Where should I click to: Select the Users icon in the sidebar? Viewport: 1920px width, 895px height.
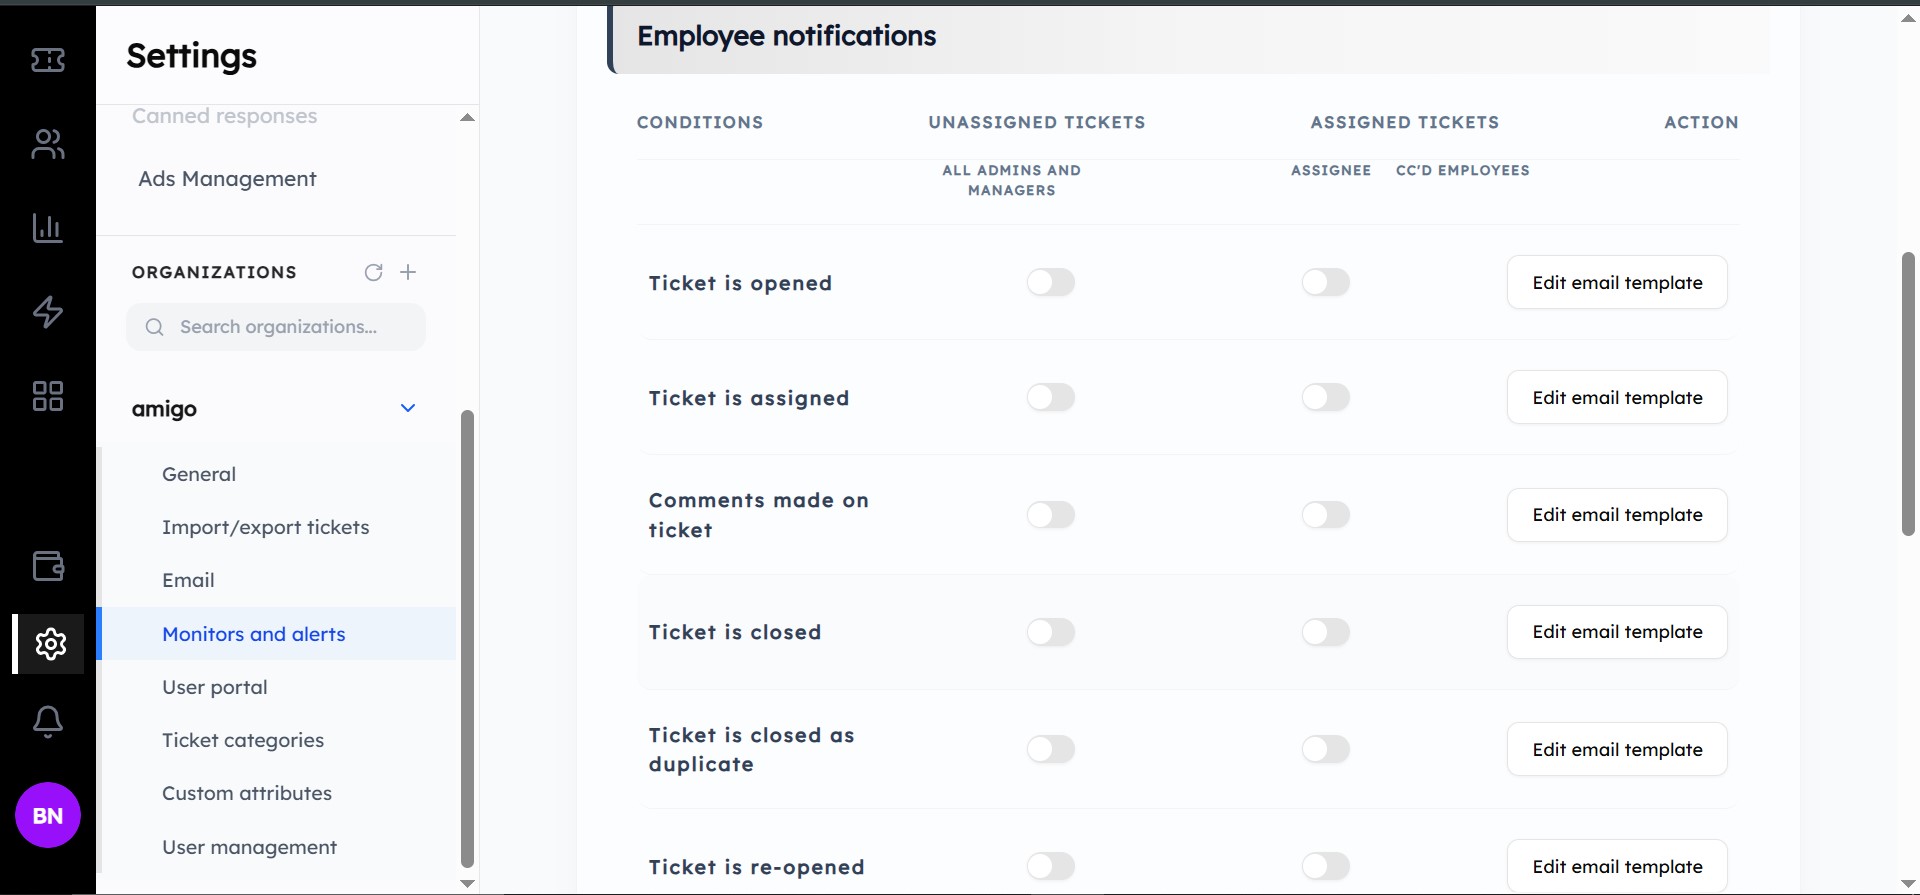coord(46,144)
